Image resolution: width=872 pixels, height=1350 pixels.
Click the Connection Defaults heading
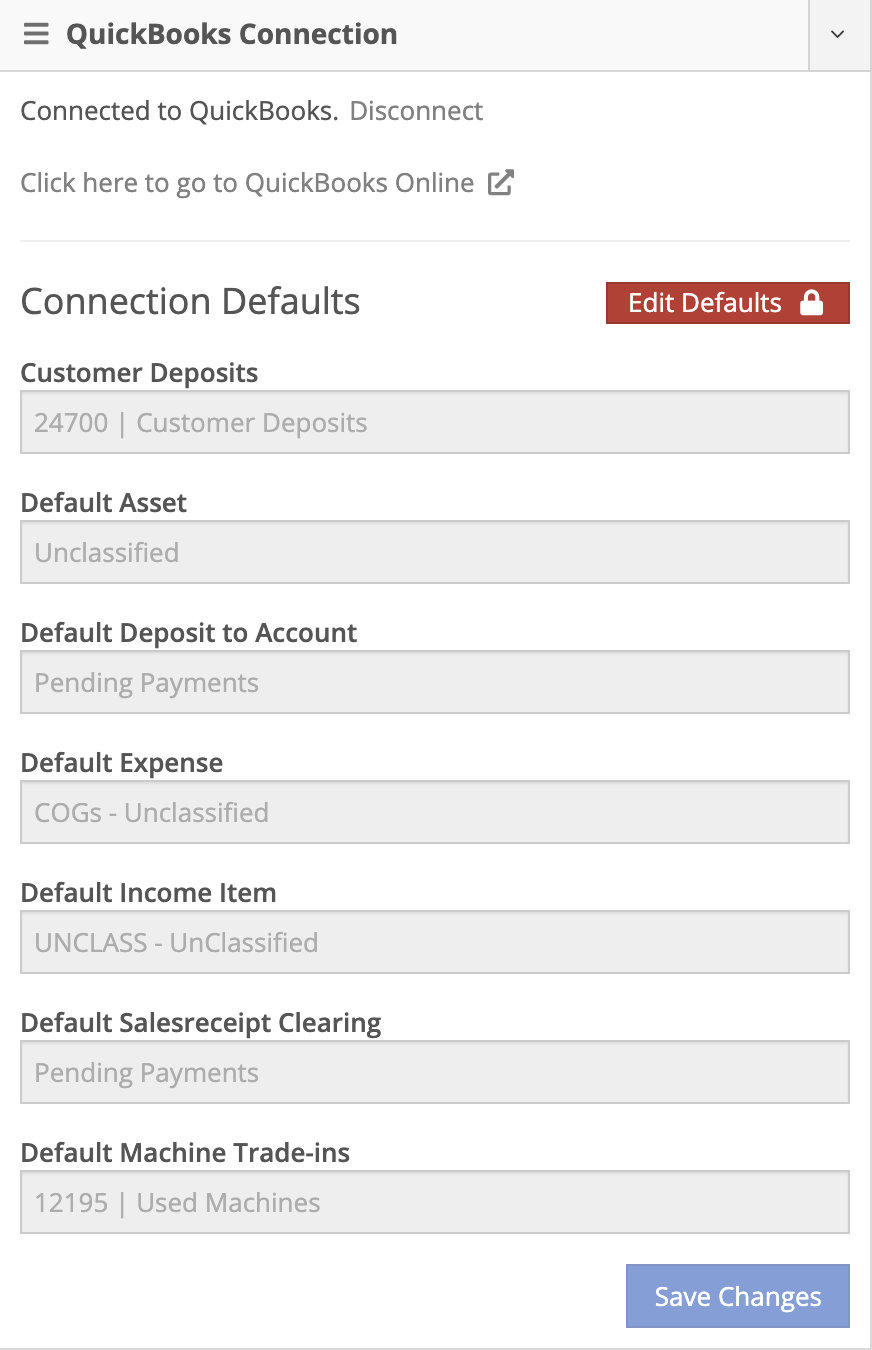pos(191,302)
